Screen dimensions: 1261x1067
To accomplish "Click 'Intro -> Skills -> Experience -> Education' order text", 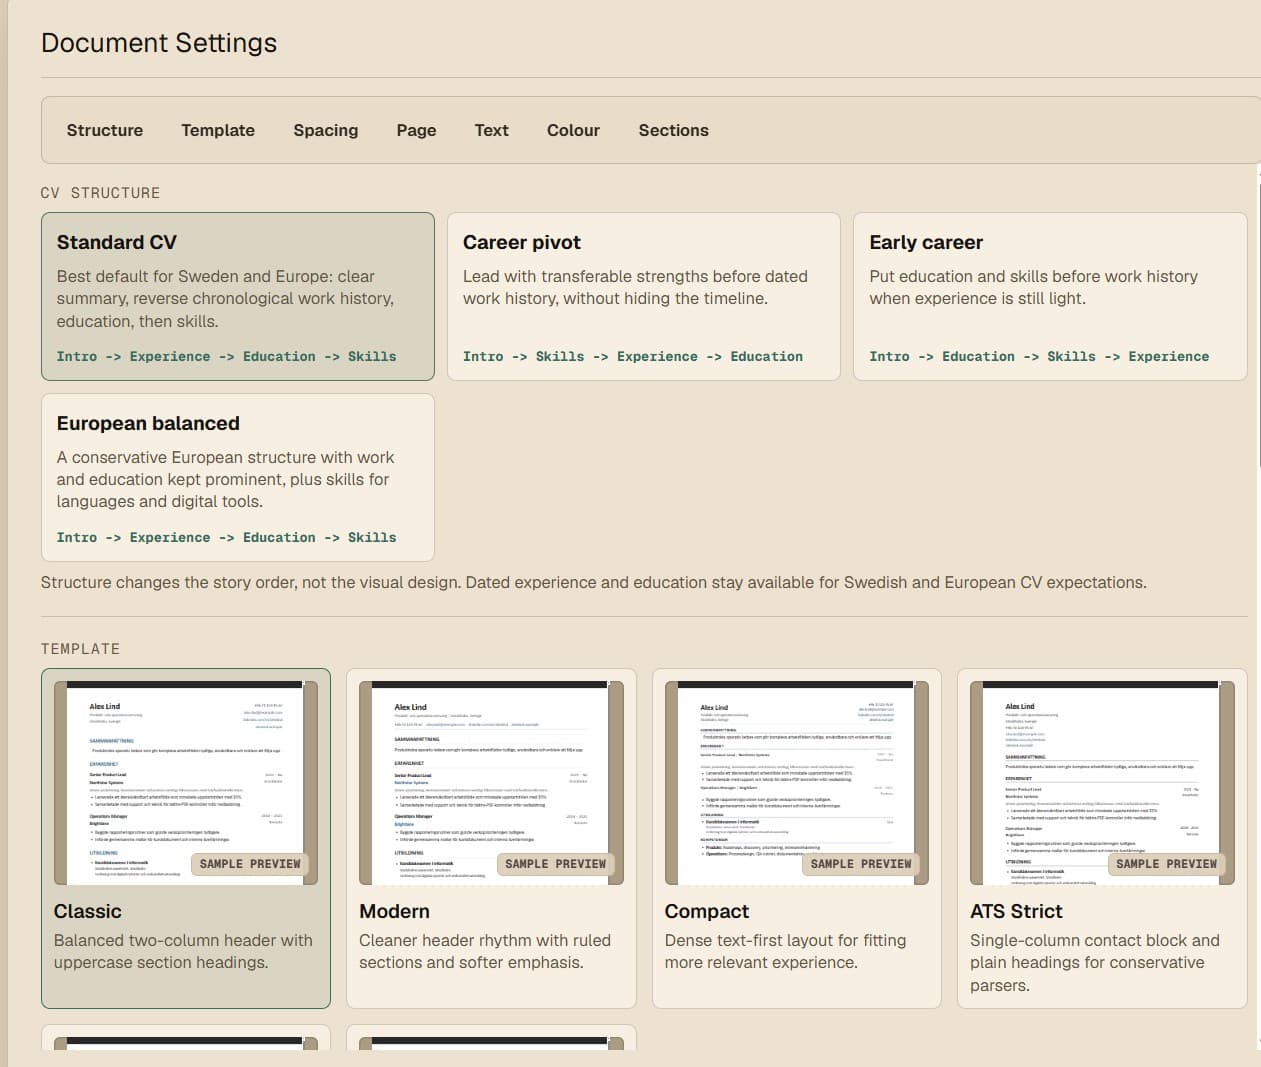I will point(633,356).
